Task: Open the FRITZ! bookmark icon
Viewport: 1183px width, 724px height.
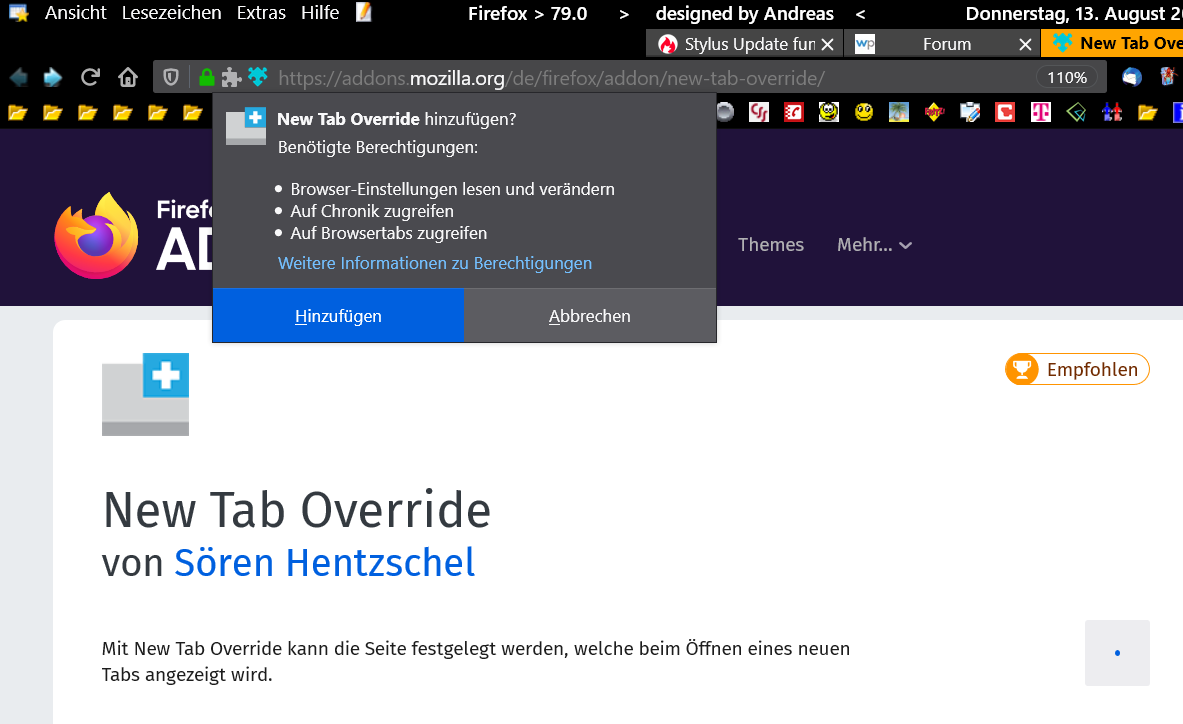Action: 935,112
